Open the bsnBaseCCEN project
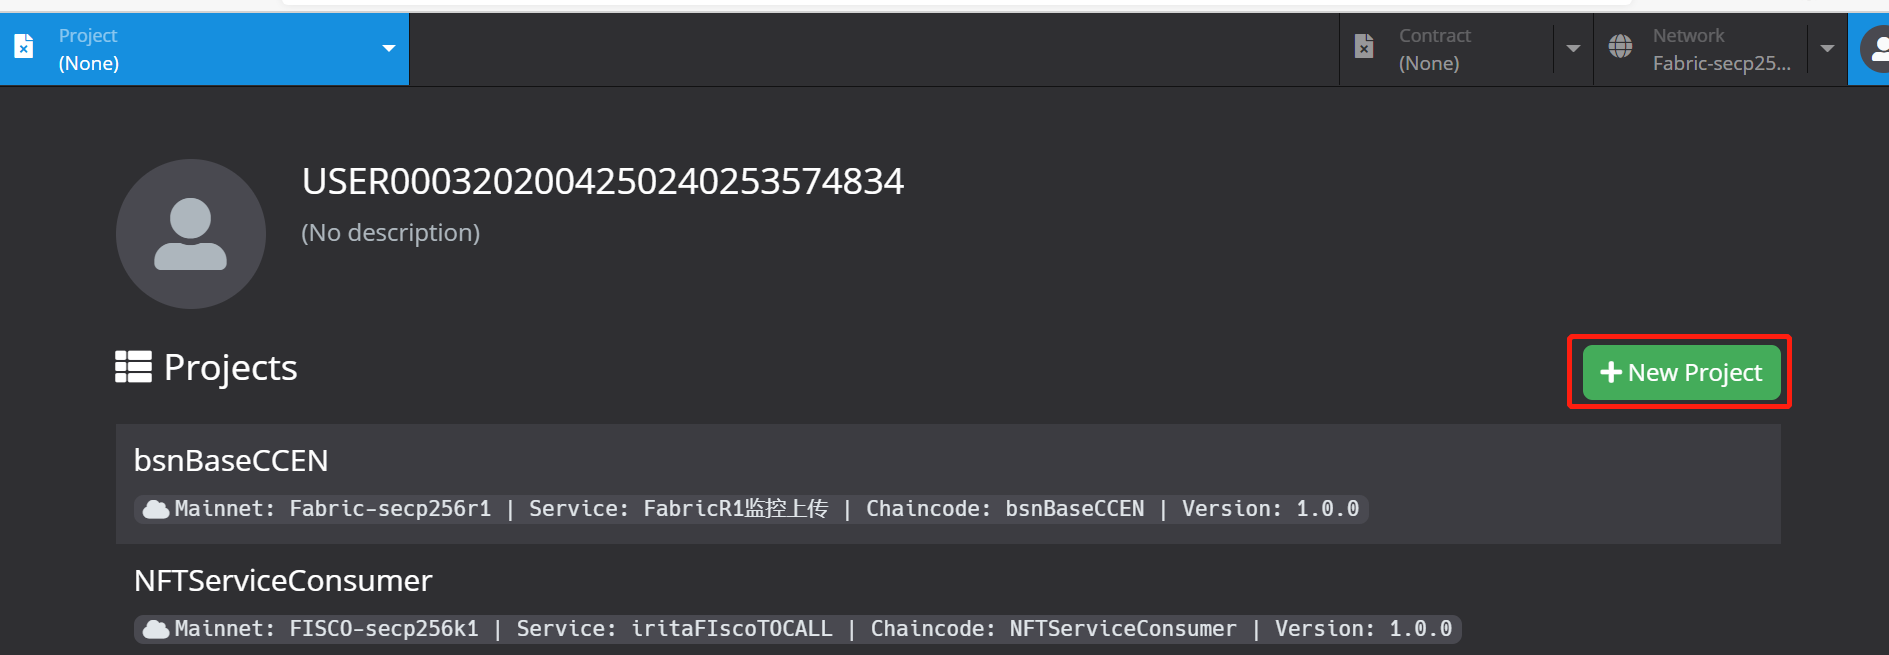The height and width of the screenshot is (655, 1889). point(948,484)
